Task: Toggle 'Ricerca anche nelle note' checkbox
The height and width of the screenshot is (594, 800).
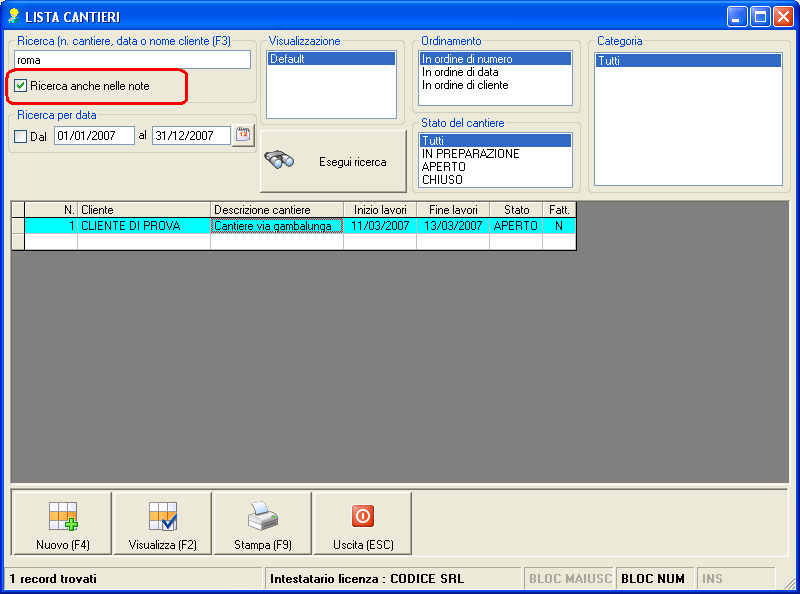Action: tap(20, 86)
